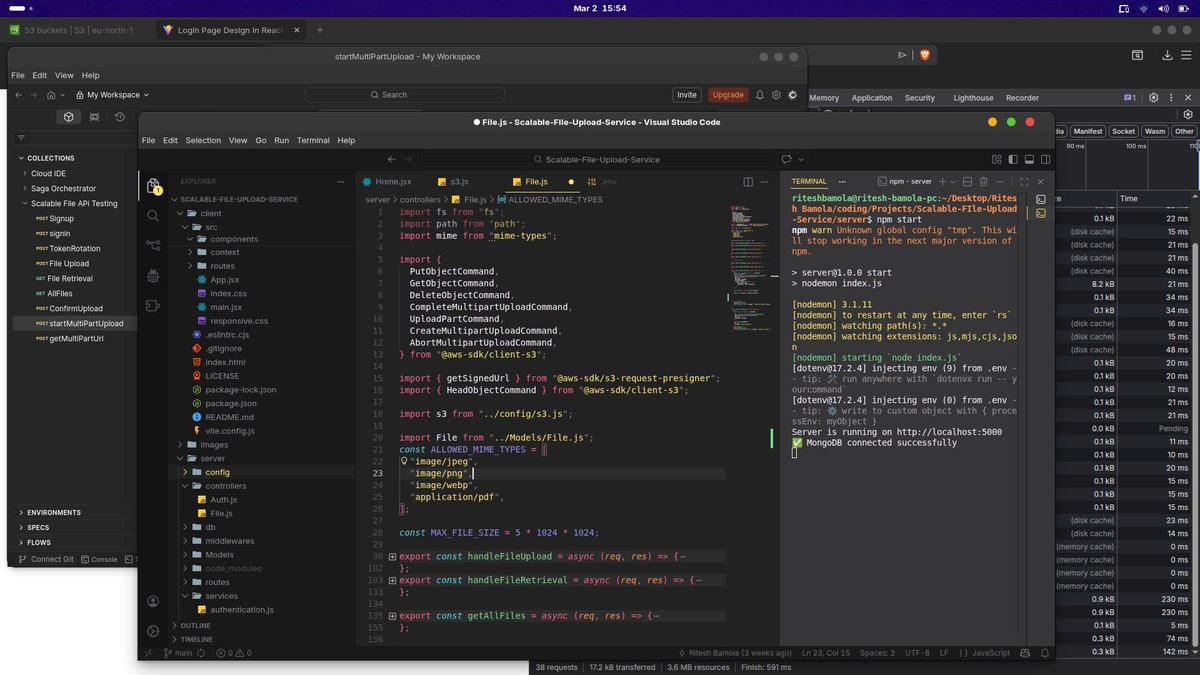Image resolution: width=1200 pixels, height=675 pixels.
Task: Click the Manifest filter in DevTools network panel
Action: tap(1087, 131)
